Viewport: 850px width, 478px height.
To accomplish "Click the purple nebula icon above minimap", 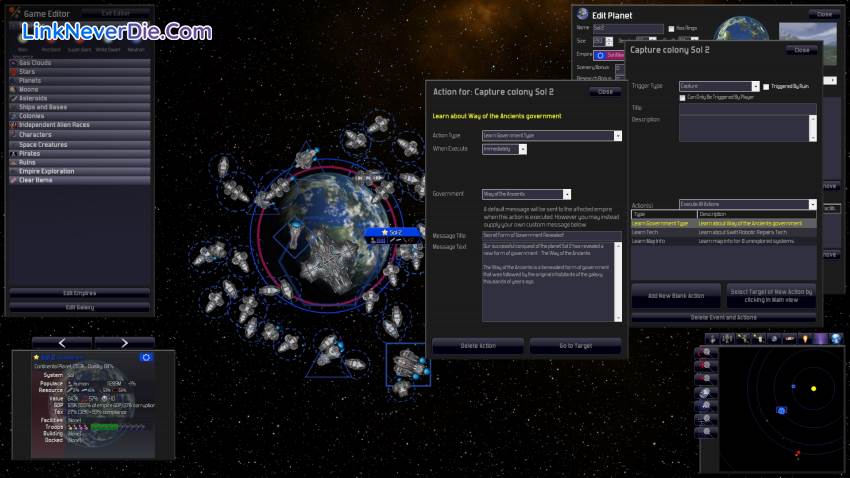I will point(821,339).
